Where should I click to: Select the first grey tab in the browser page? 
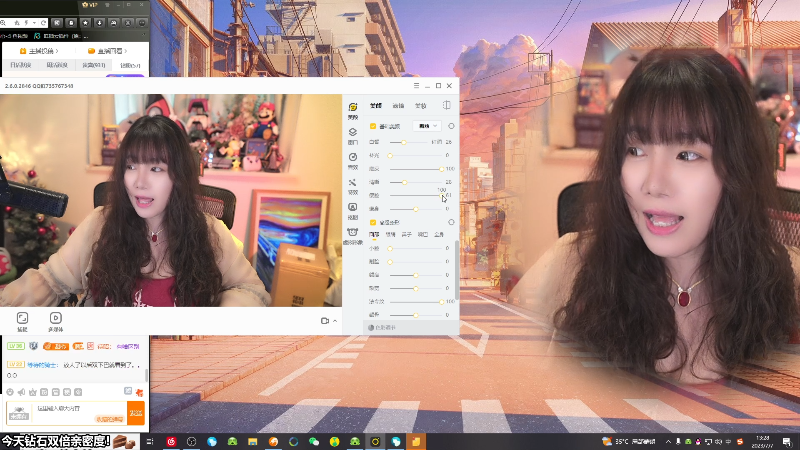(21, 65)
